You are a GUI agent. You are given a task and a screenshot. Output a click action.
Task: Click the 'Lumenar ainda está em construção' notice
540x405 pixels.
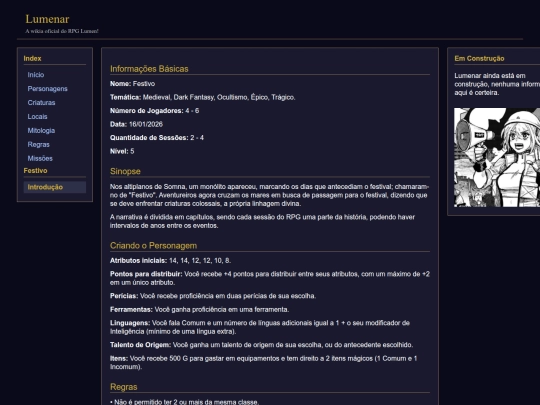(x=497, y=84)
